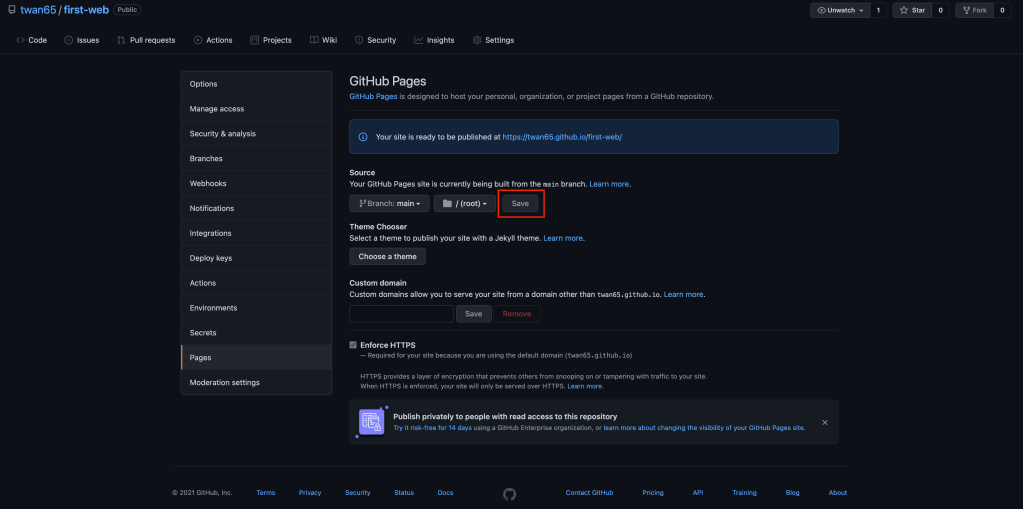
Task: Click the Choose a theme button
Action: point(387,257)
